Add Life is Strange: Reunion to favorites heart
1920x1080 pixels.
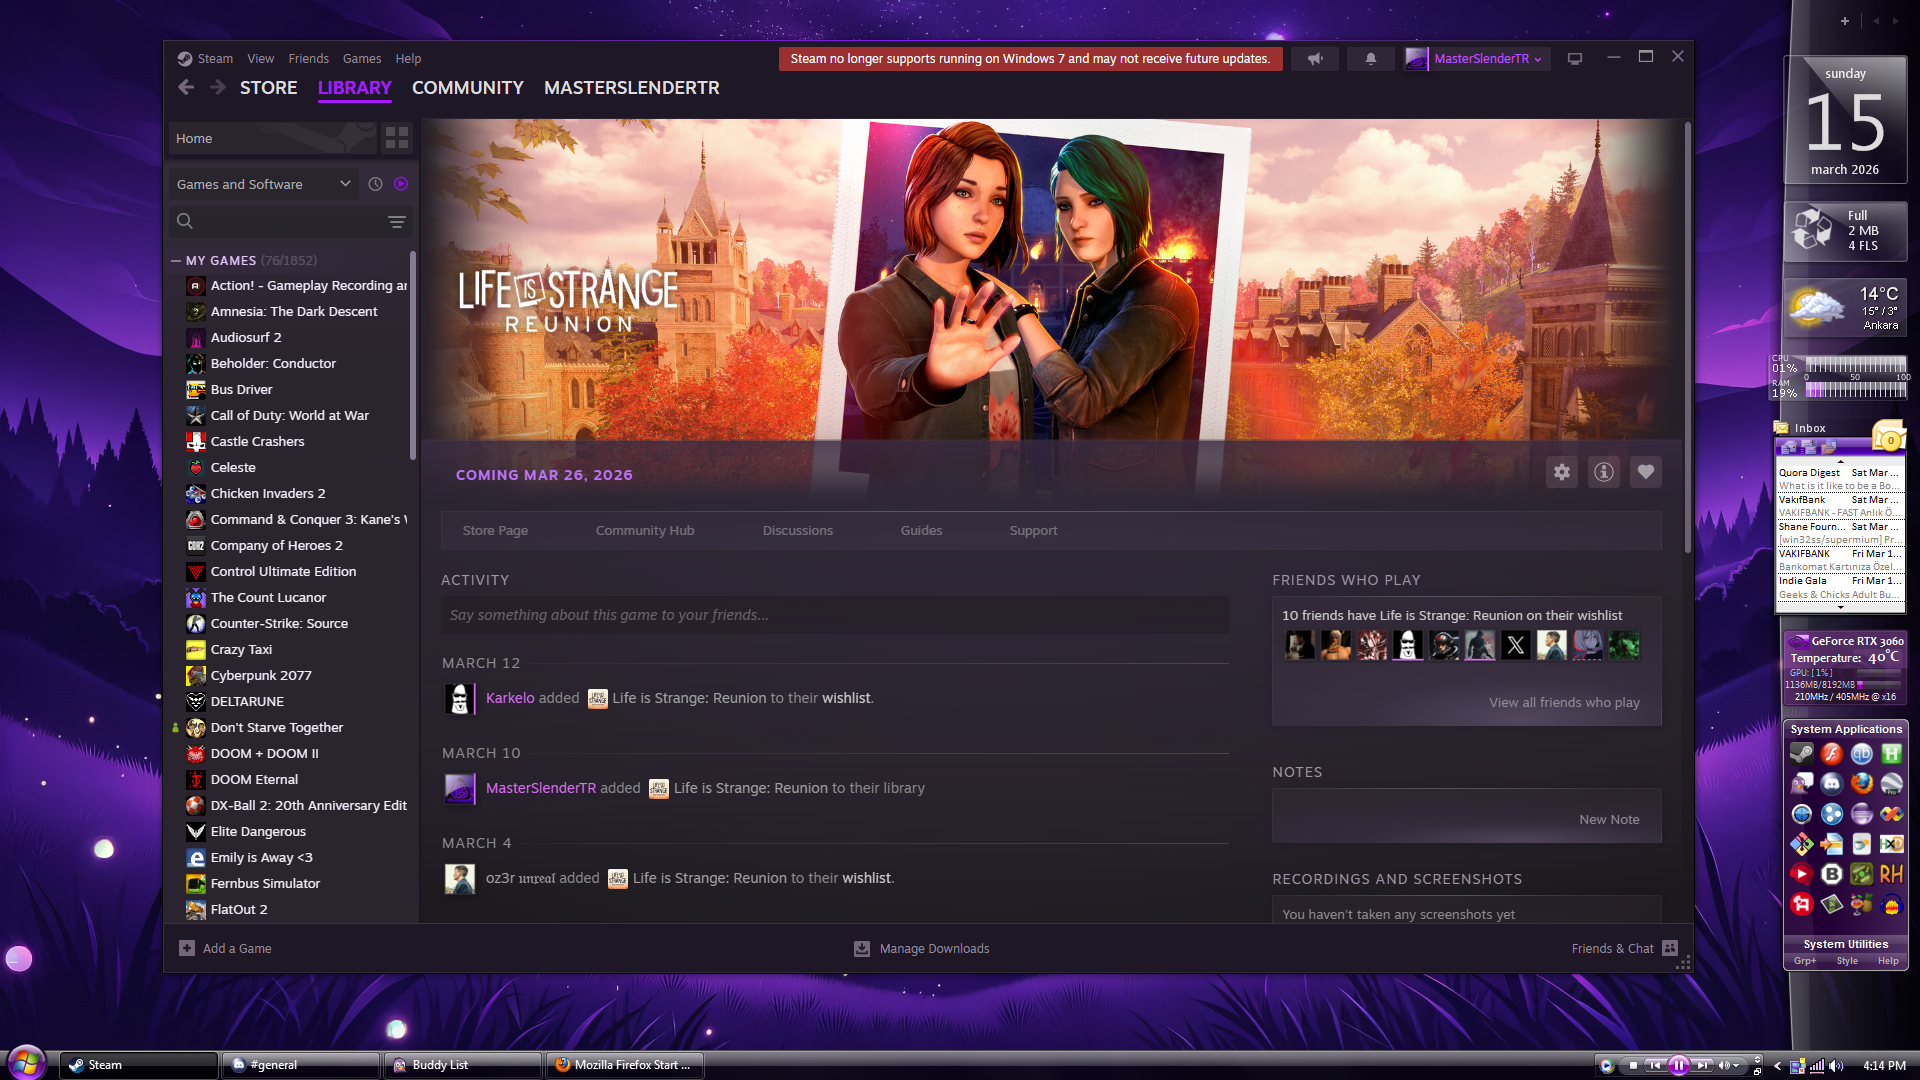coord(1646,472)
